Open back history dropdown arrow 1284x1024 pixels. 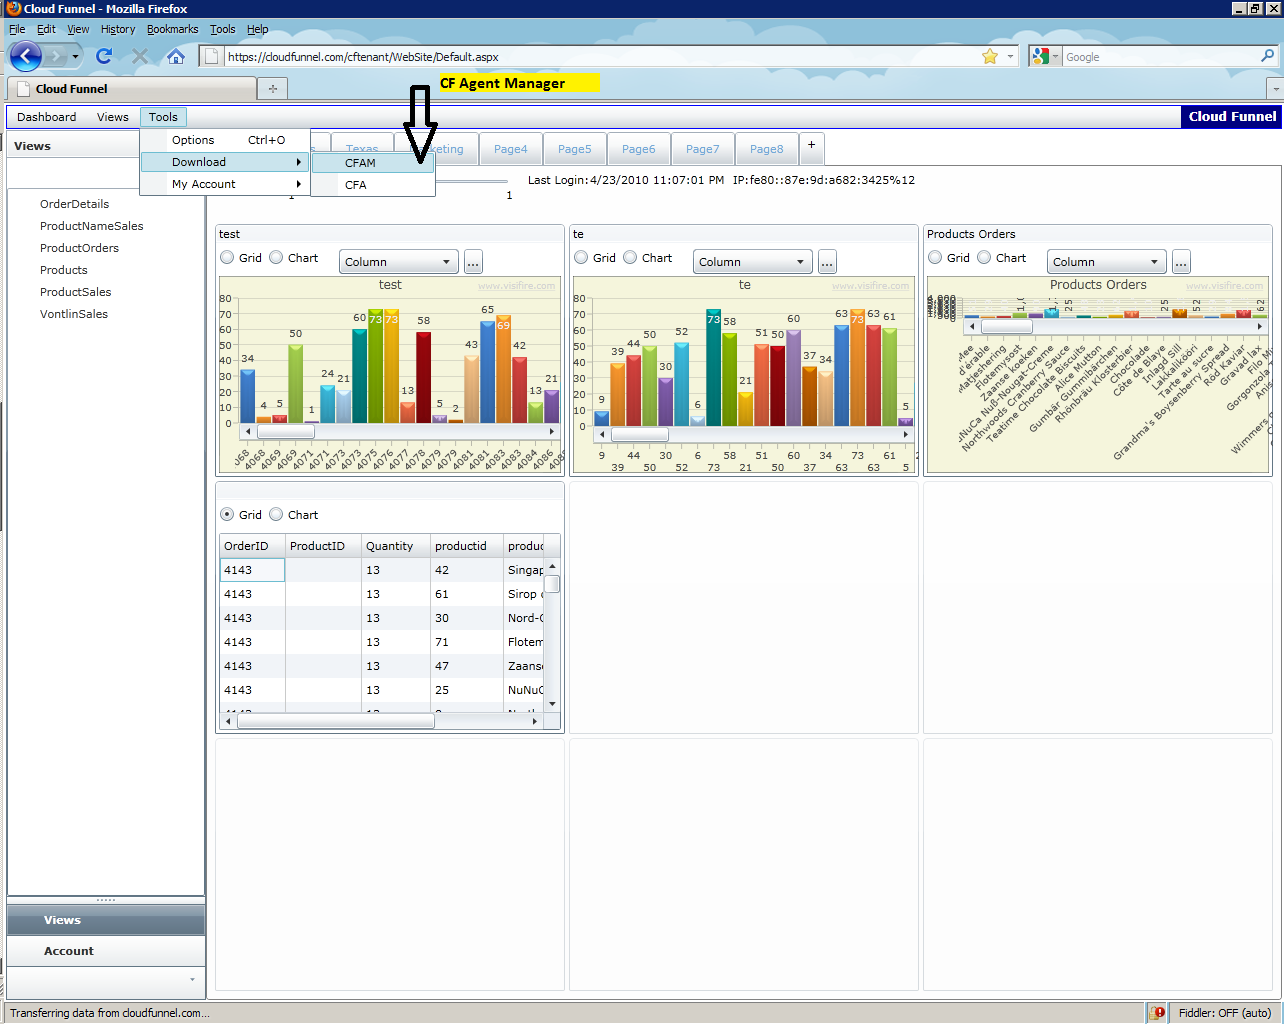pos(75,57)
